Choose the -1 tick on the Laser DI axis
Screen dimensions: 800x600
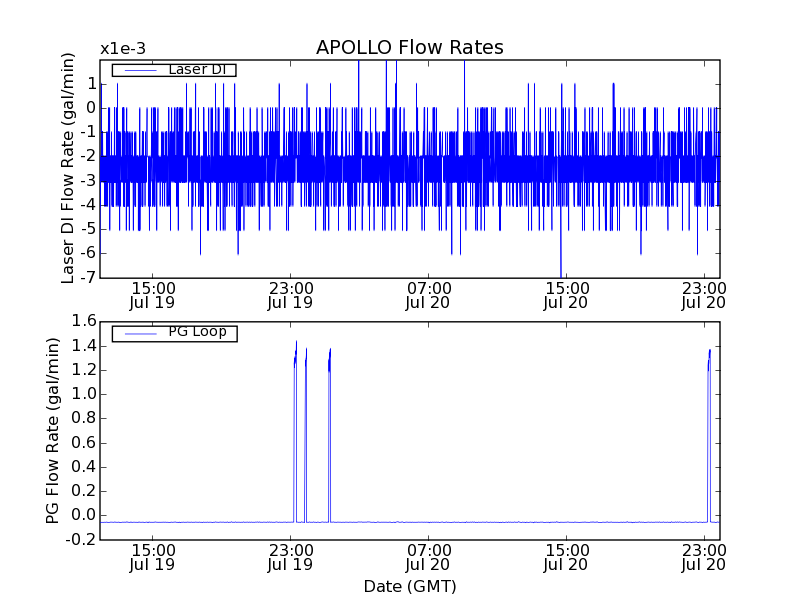(x=87, y=132)
